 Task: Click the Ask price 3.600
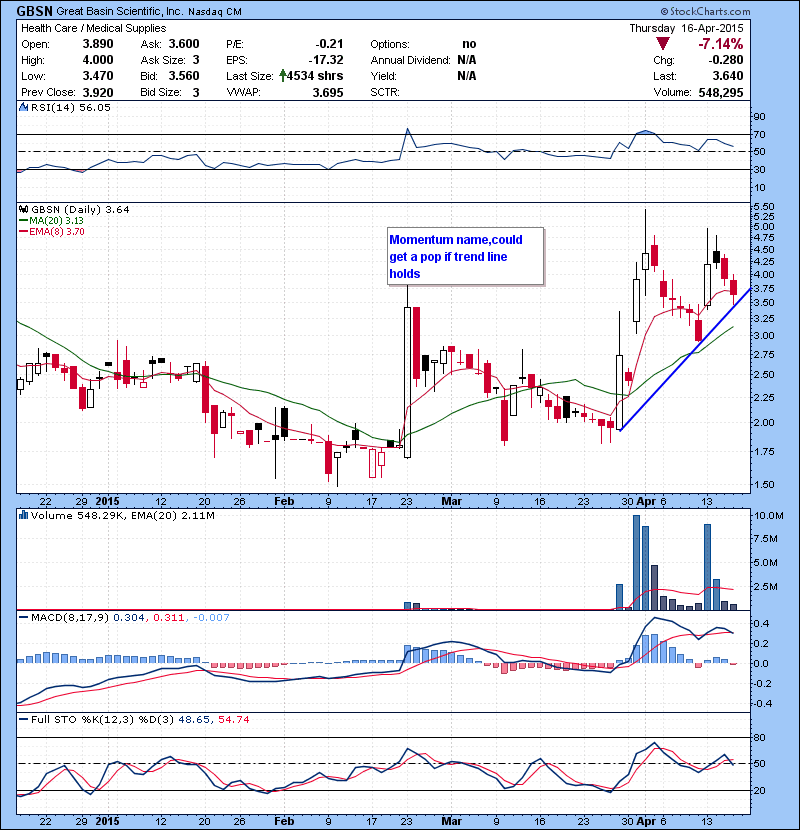tap(184, 44)
